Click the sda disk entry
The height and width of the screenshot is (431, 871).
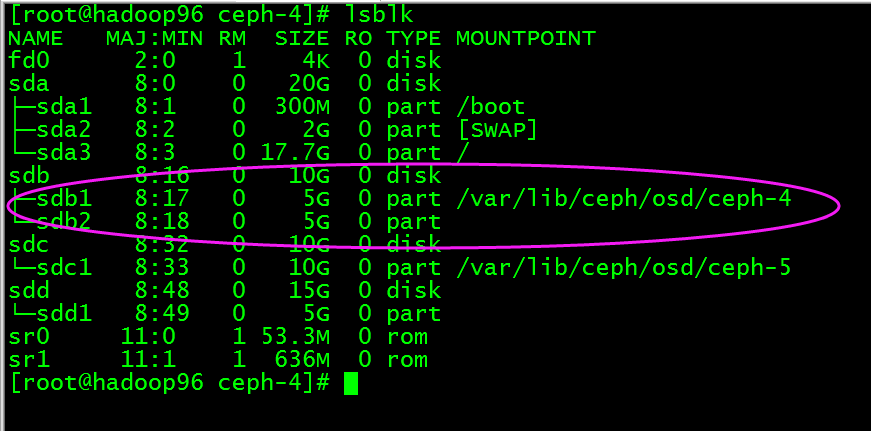click(x=29, y=84)
